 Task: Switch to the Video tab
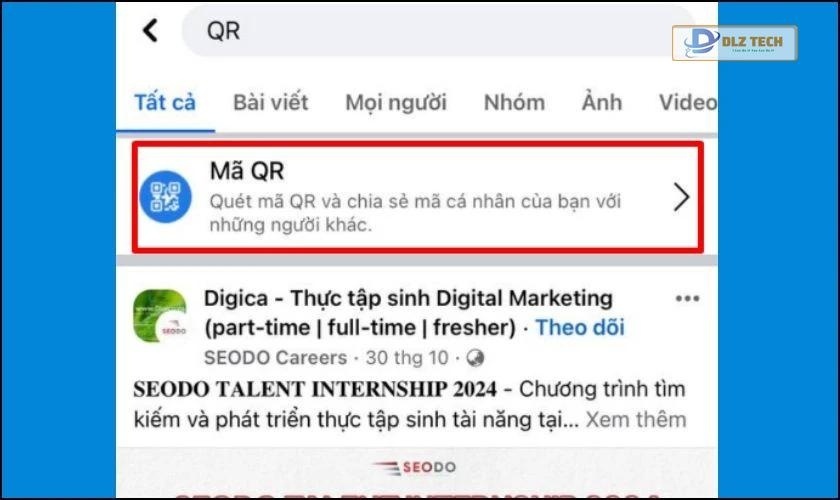(x=688, y=102)
